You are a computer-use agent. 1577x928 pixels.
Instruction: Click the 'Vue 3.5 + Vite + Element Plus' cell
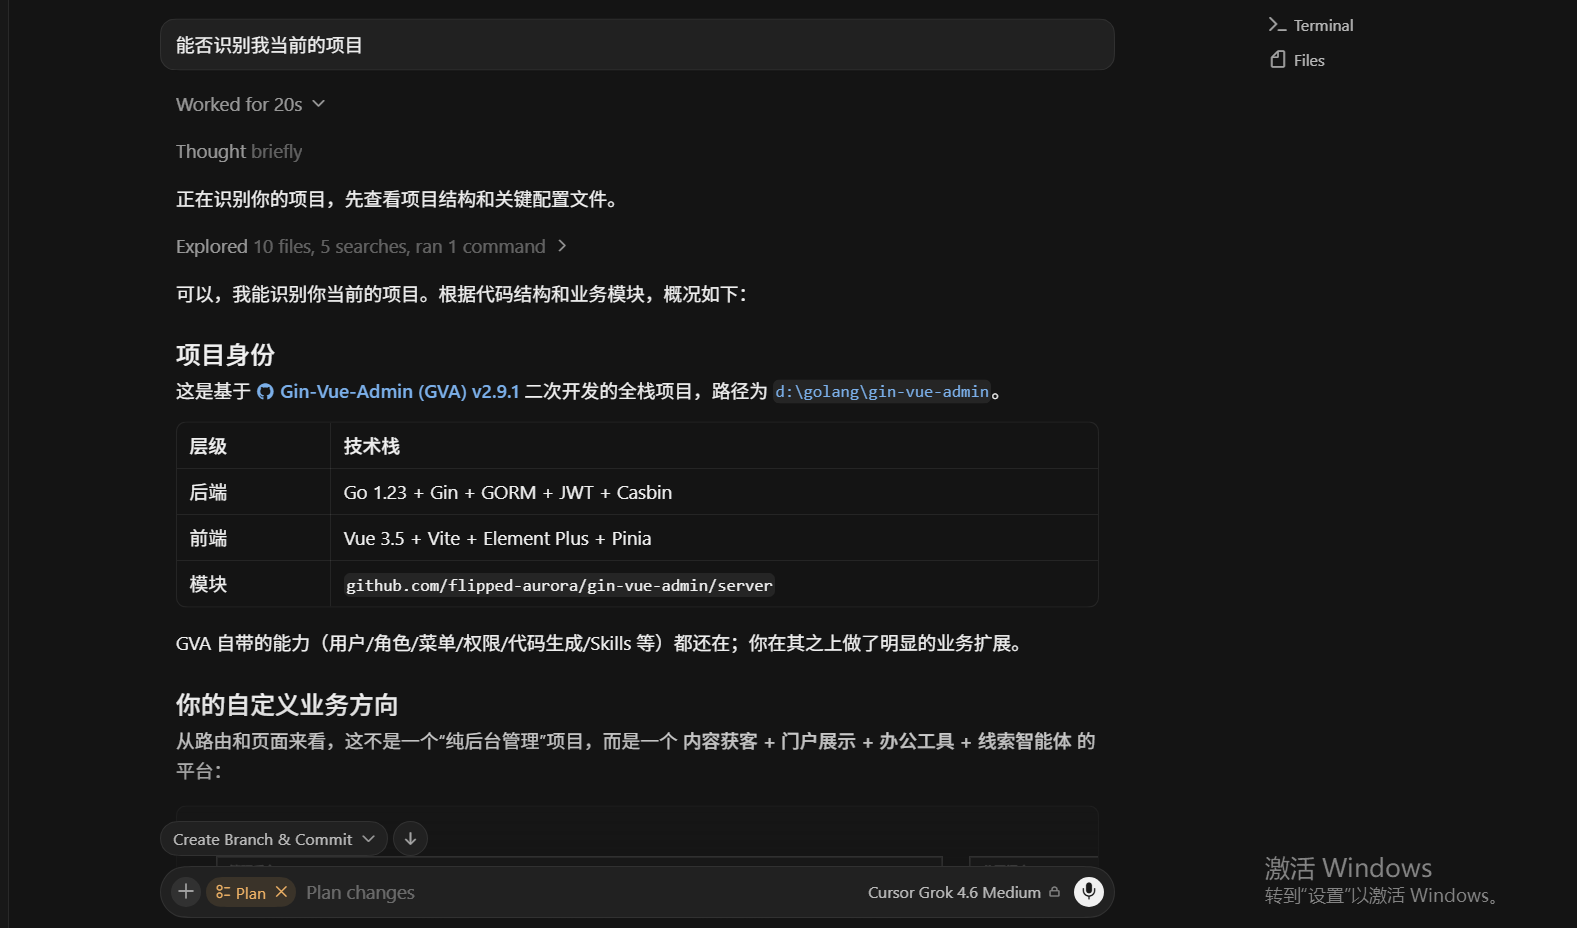pos(714,538)
